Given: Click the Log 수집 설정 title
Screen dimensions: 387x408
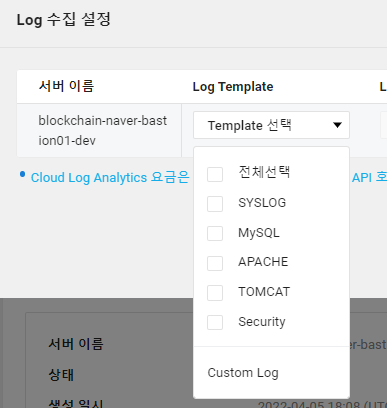Looking at the screenshot, I should click(64, 19).
